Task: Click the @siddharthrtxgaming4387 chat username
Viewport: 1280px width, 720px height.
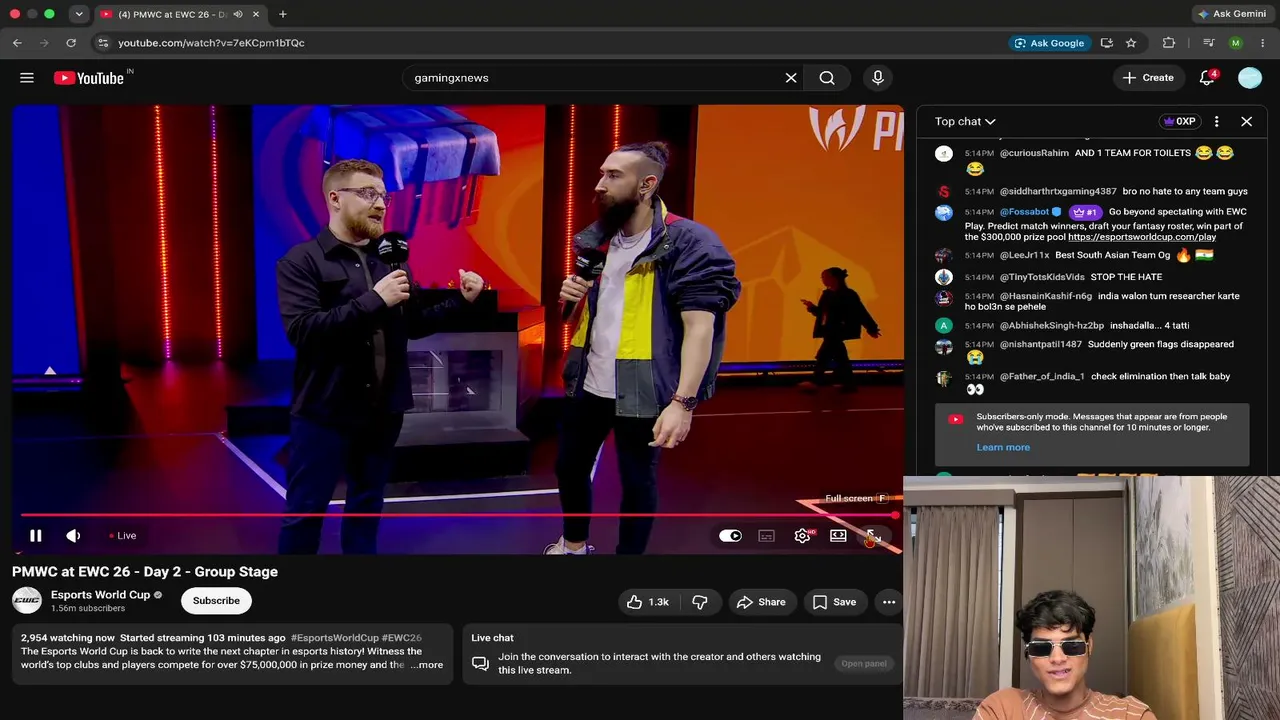Action: [1058, 191]
